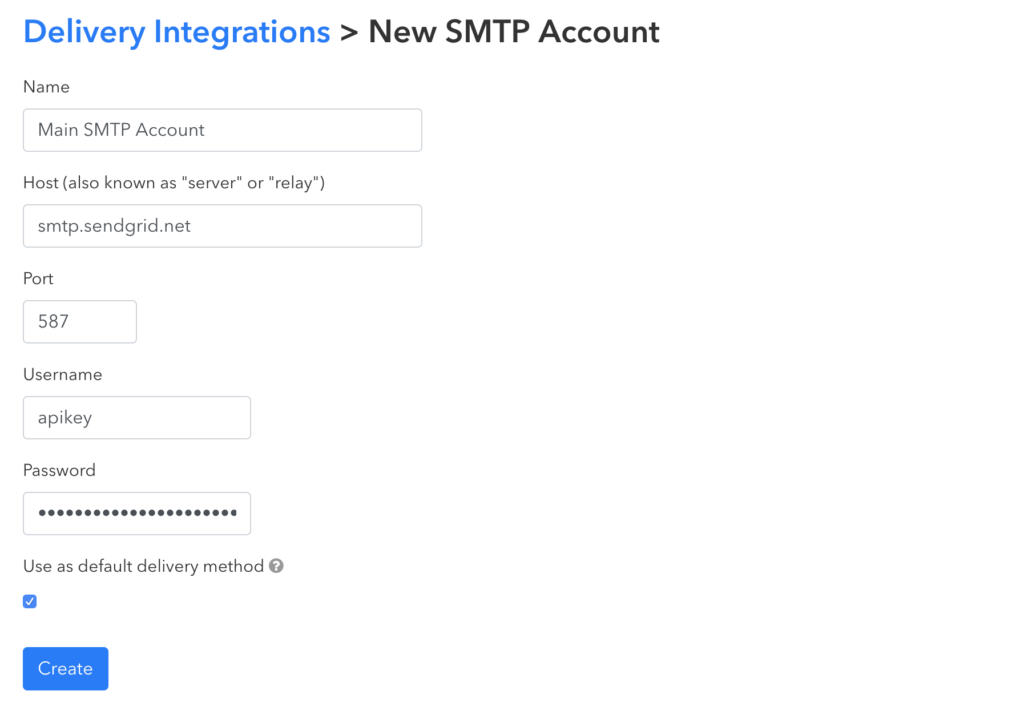Click the Password label text
The image size is (1024, 711).
tap(59, 471)
